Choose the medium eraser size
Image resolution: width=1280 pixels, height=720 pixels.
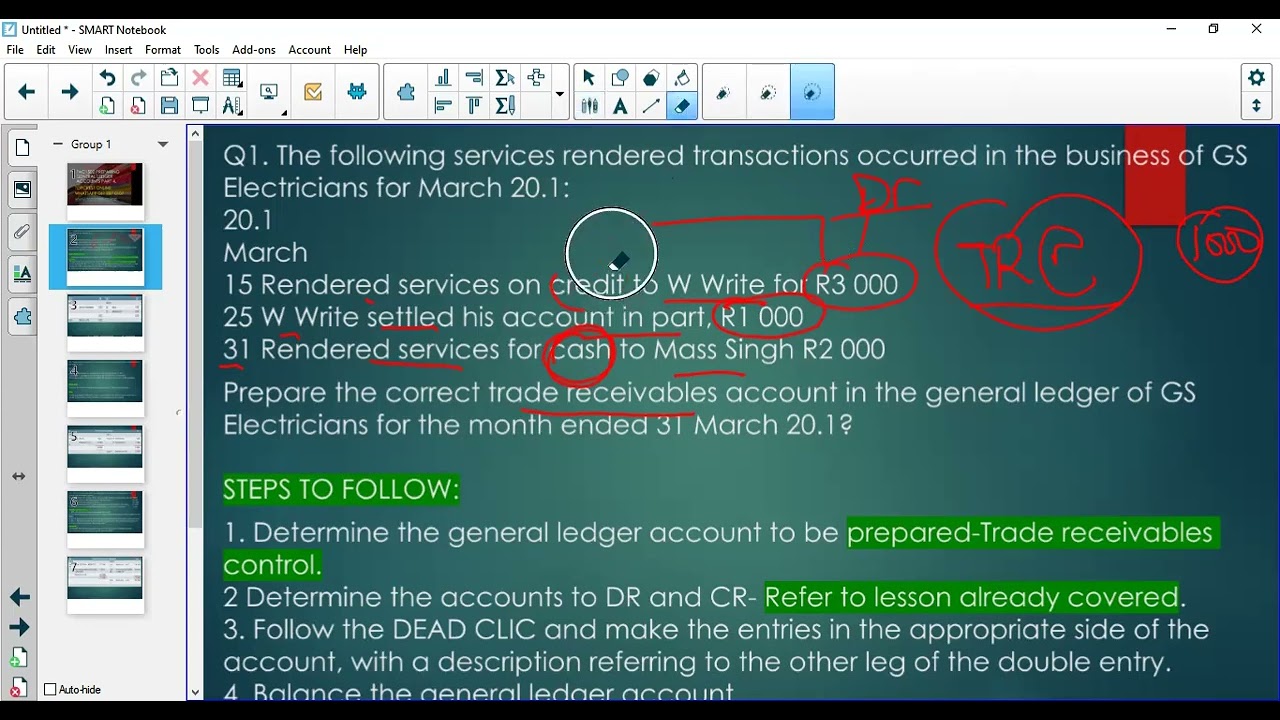click(768, 92)
